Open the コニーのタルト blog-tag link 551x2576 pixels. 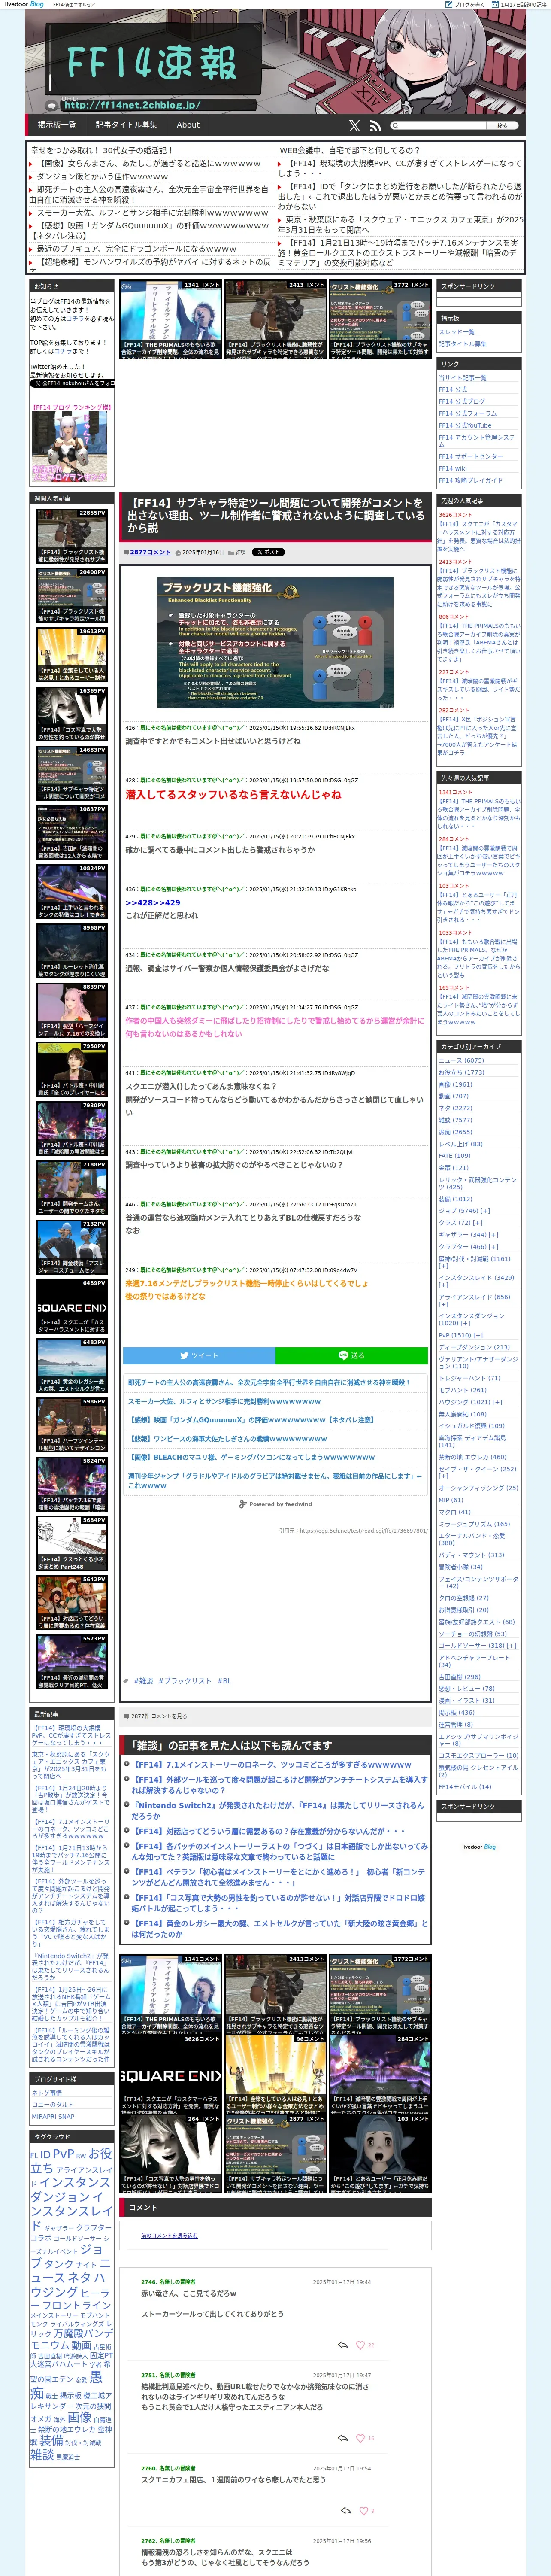click(53, 2105)
